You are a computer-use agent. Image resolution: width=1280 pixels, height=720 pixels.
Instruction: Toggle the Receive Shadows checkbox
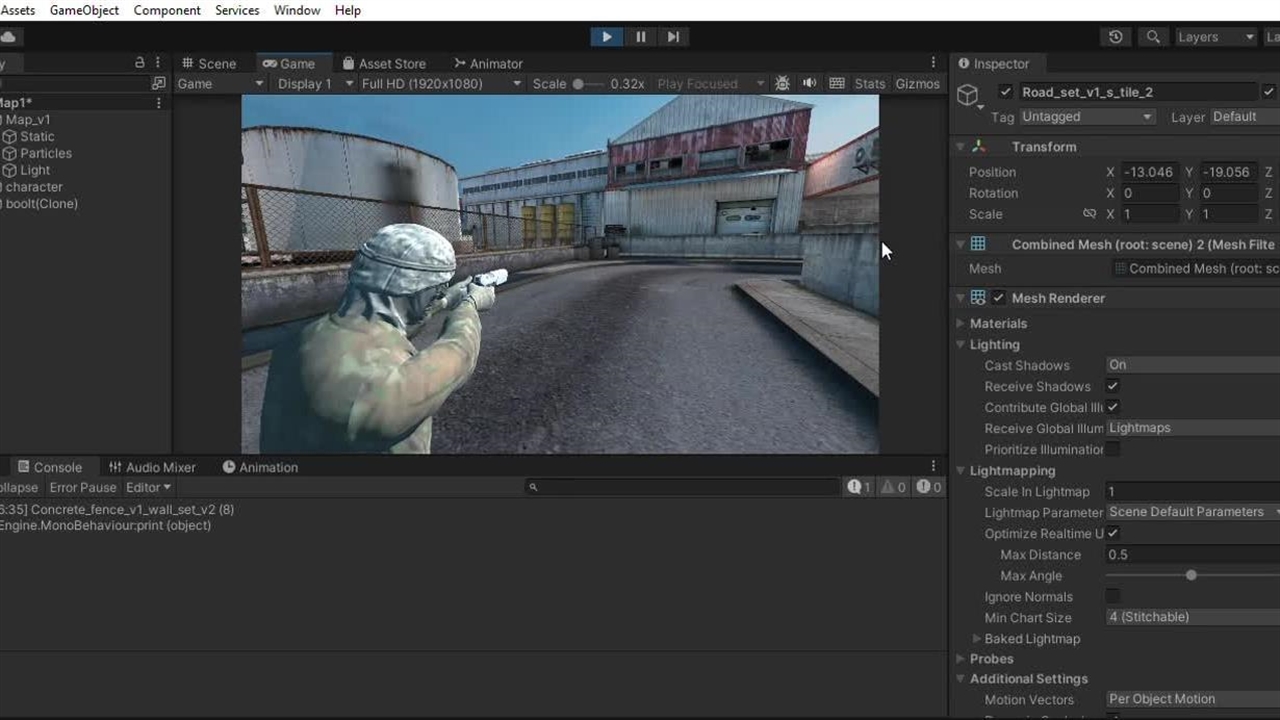point(1112,386)
